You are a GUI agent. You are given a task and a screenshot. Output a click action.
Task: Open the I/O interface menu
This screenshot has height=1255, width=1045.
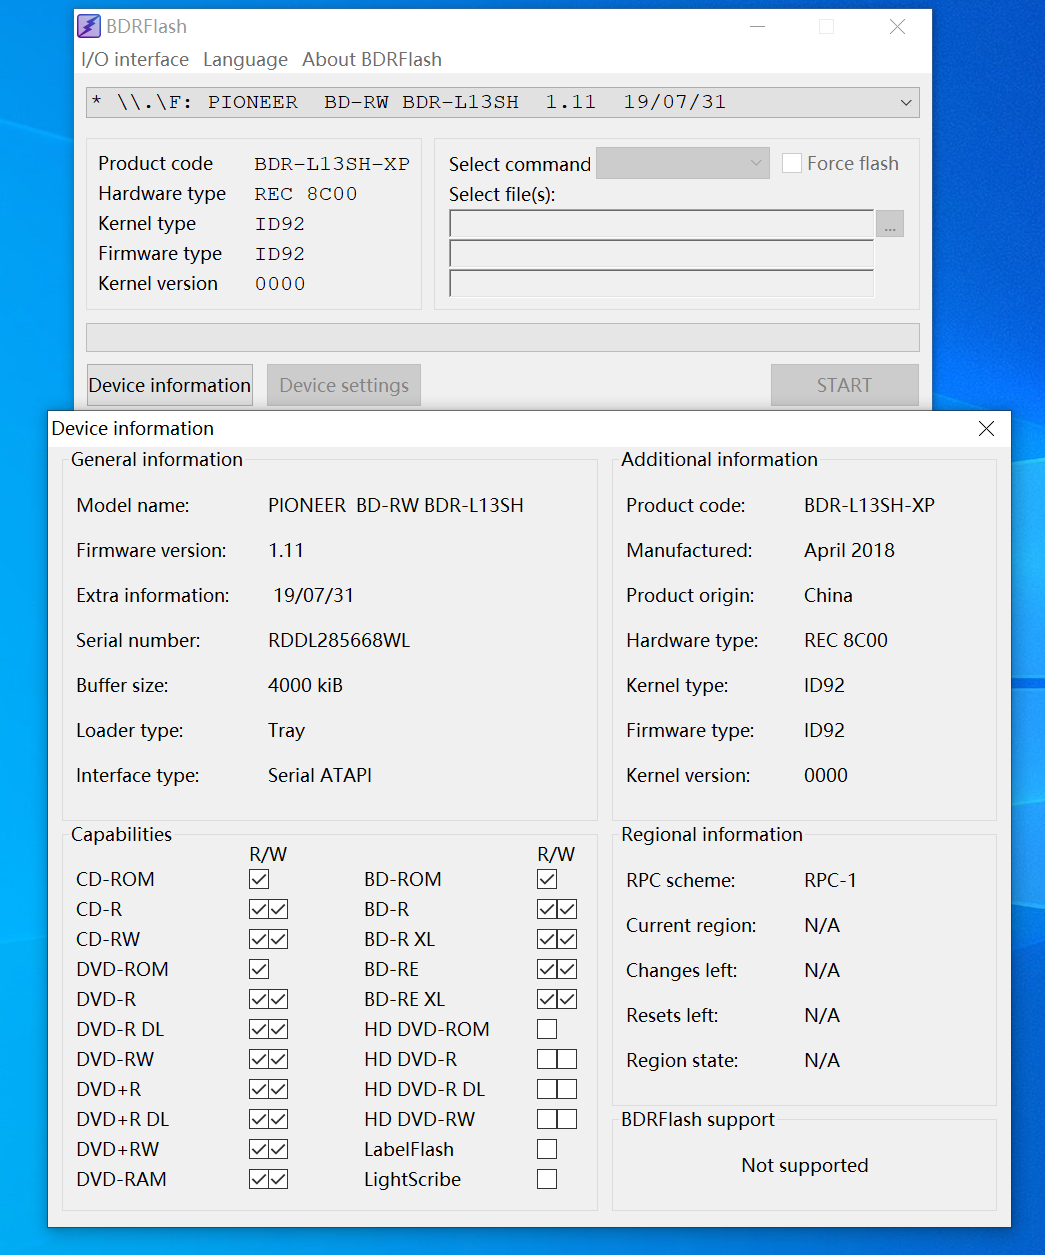(135, 60)
